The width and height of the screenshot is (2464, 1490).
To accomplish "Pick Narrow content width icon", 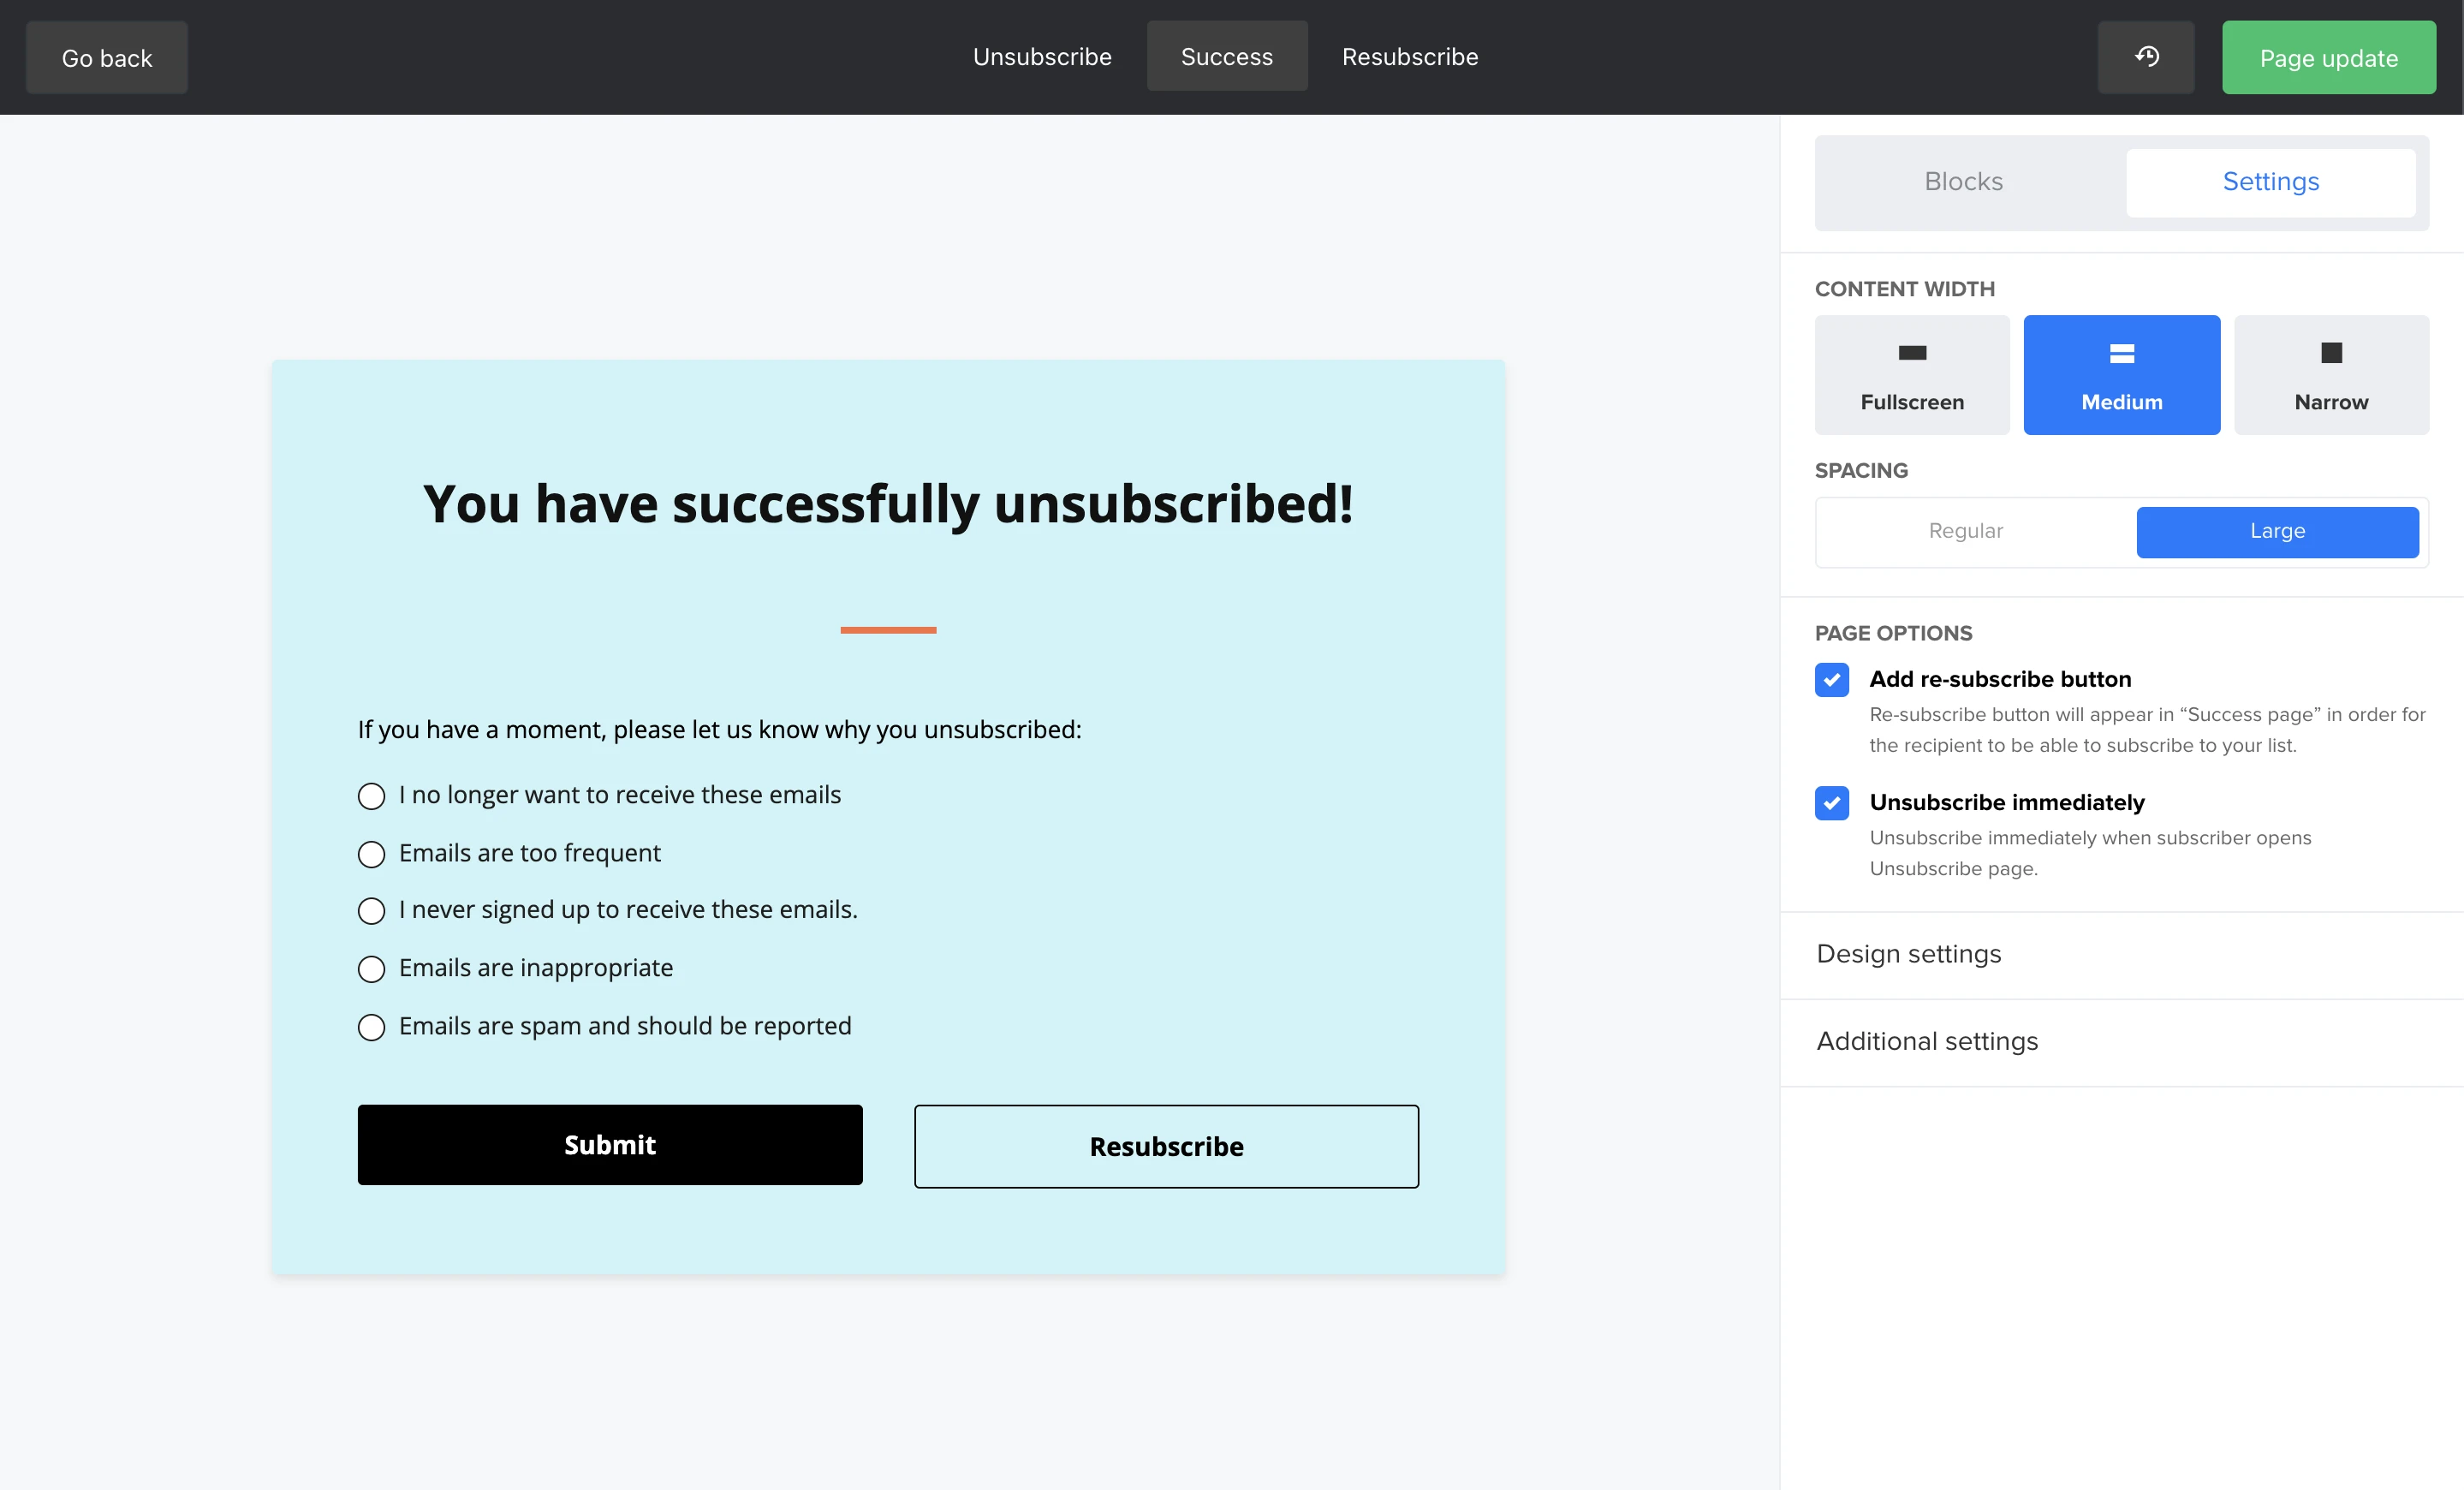I will click(2331, 353).
